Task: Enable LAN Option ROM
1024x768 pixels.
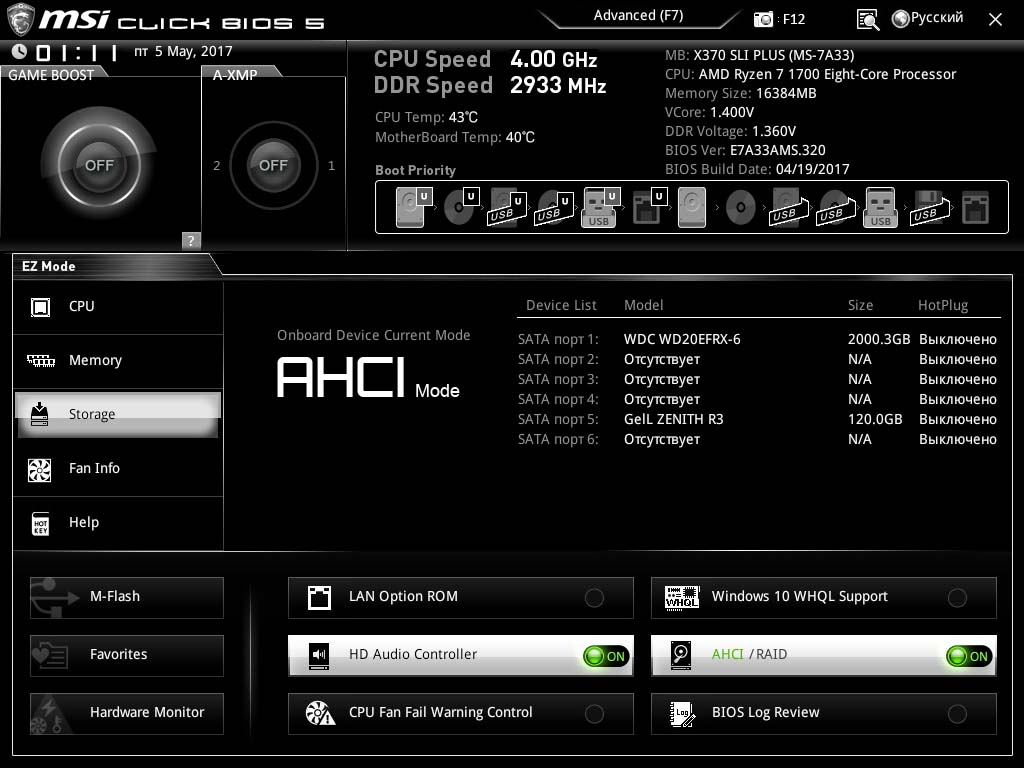Action: [x=460, y=597]
